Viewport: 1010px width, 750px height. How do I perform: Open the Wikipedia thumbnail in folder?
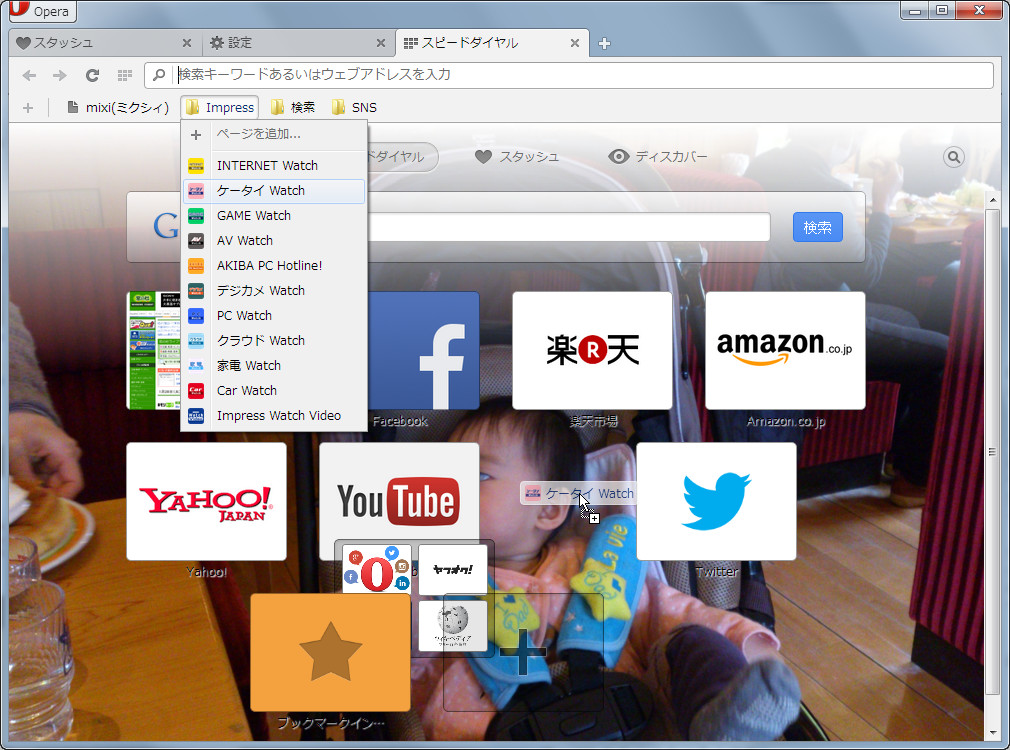453,626
